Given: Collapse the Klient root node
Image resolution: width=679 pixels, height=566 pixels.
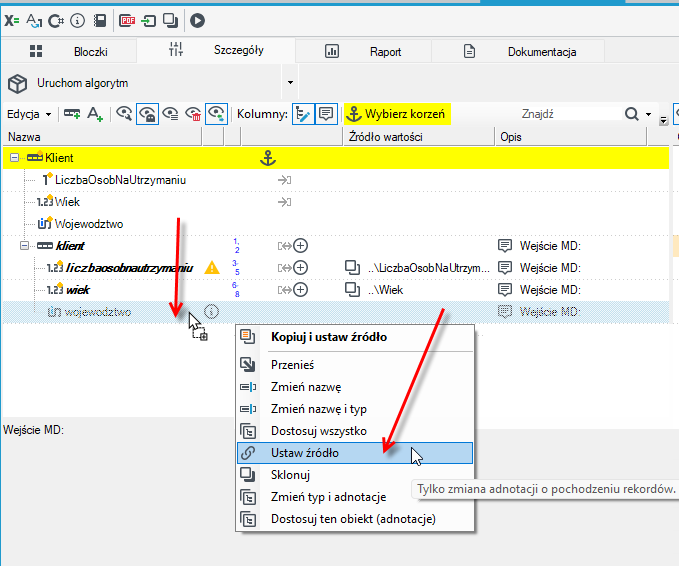Looking at the screenshot, I should (14, 158).
